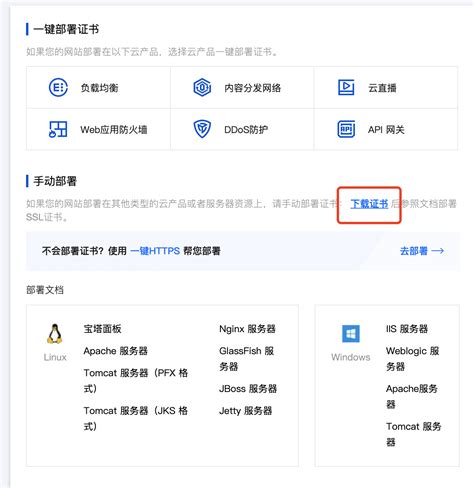The height and width of the screenshot is (488, 474).
Task: Open Nginx 服务器 deployment doc
Action: click(x=247, y=329)
